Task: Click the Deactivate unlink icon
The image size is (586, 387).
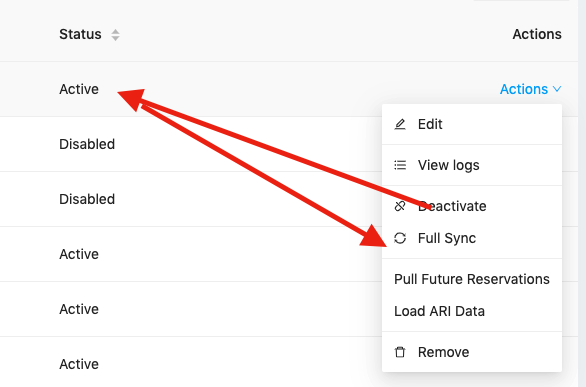Action: (400, 206)
